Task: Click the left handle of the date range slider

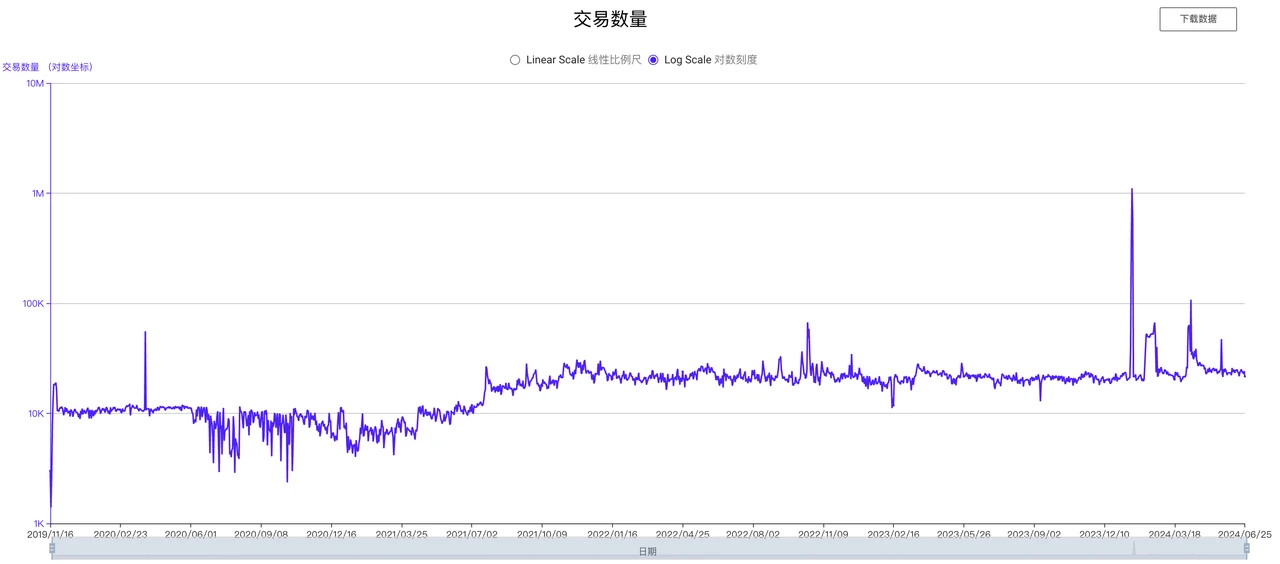Action: point(52,548)
